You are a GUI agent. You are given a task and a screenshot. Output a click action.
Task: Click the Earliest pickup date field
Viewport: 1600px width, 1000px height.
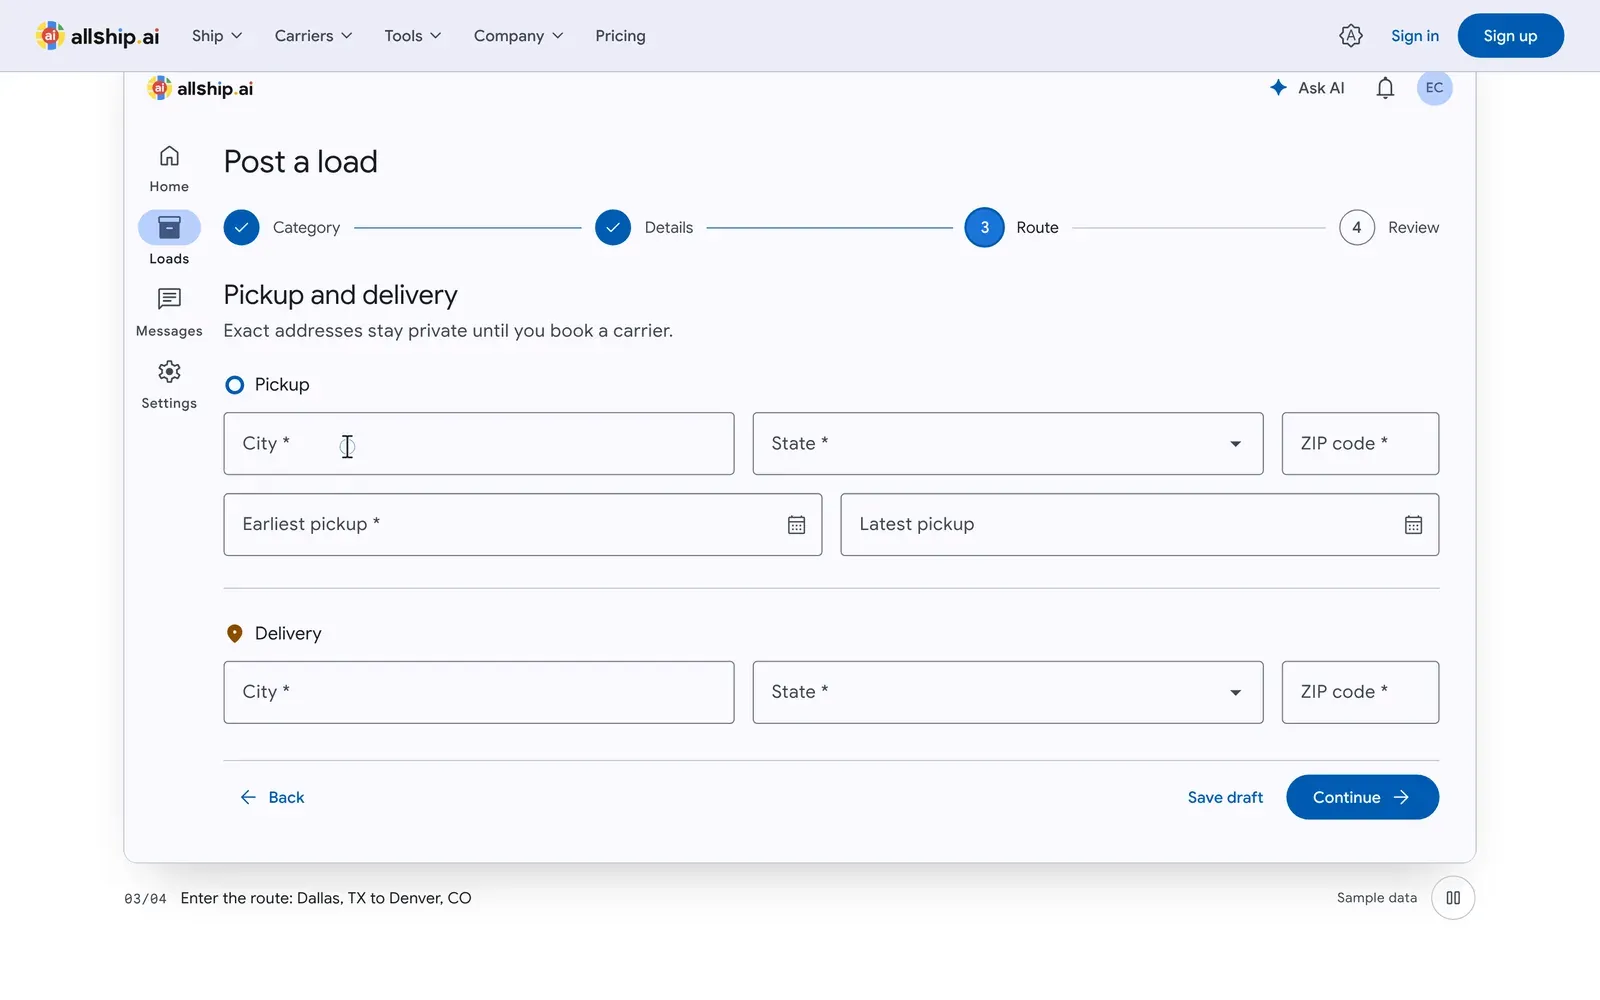click(x=523, y=525)
